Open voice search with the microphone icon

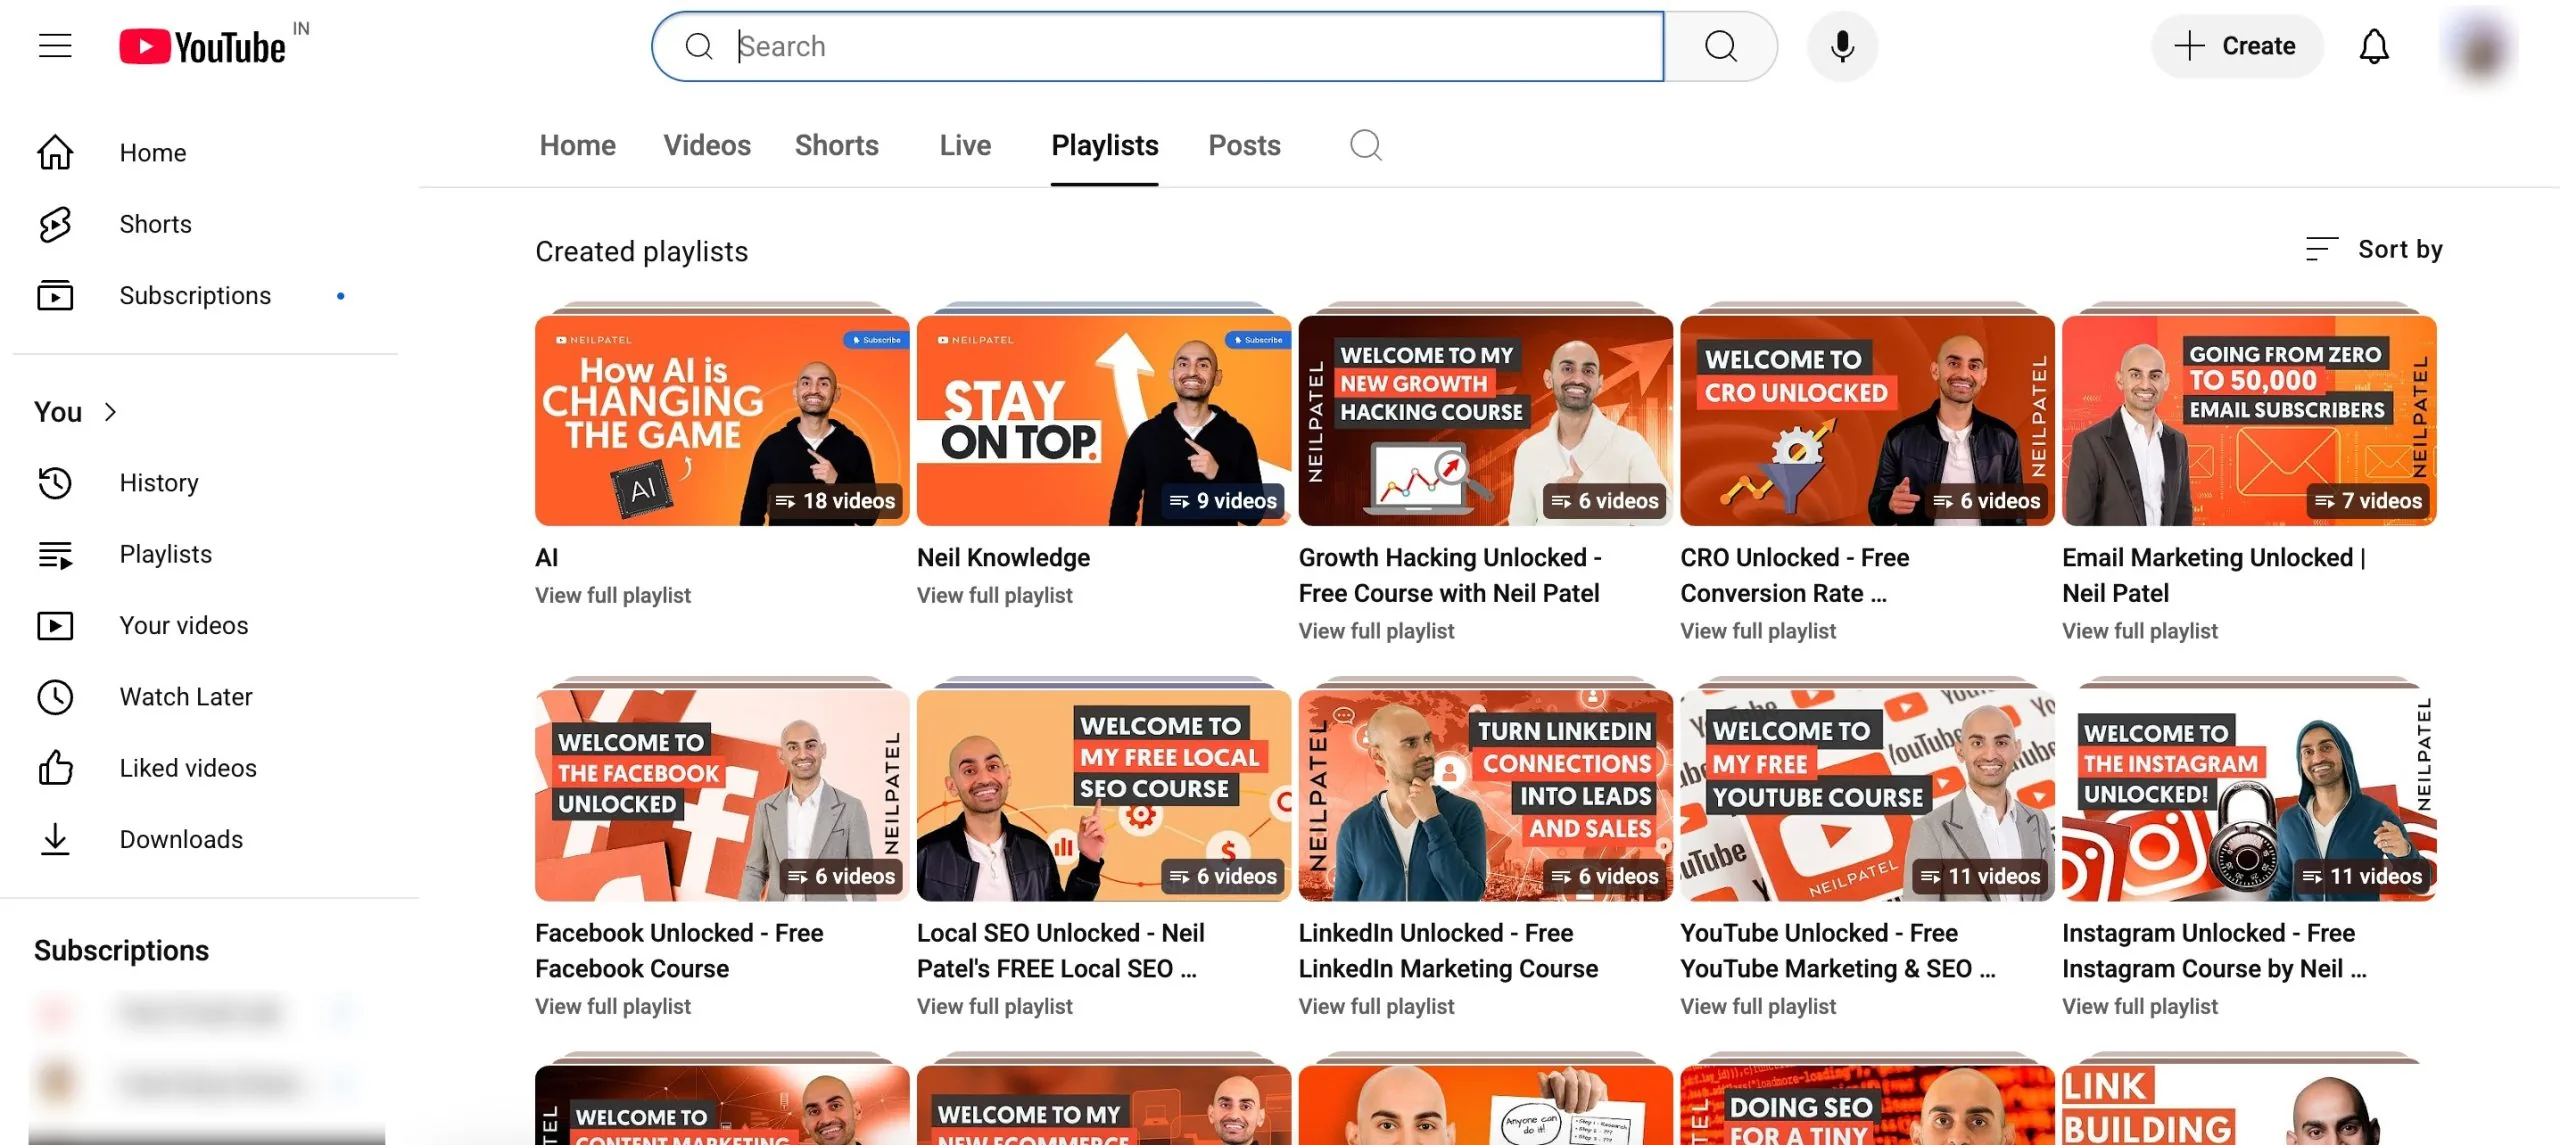(x=1841, y=45)
